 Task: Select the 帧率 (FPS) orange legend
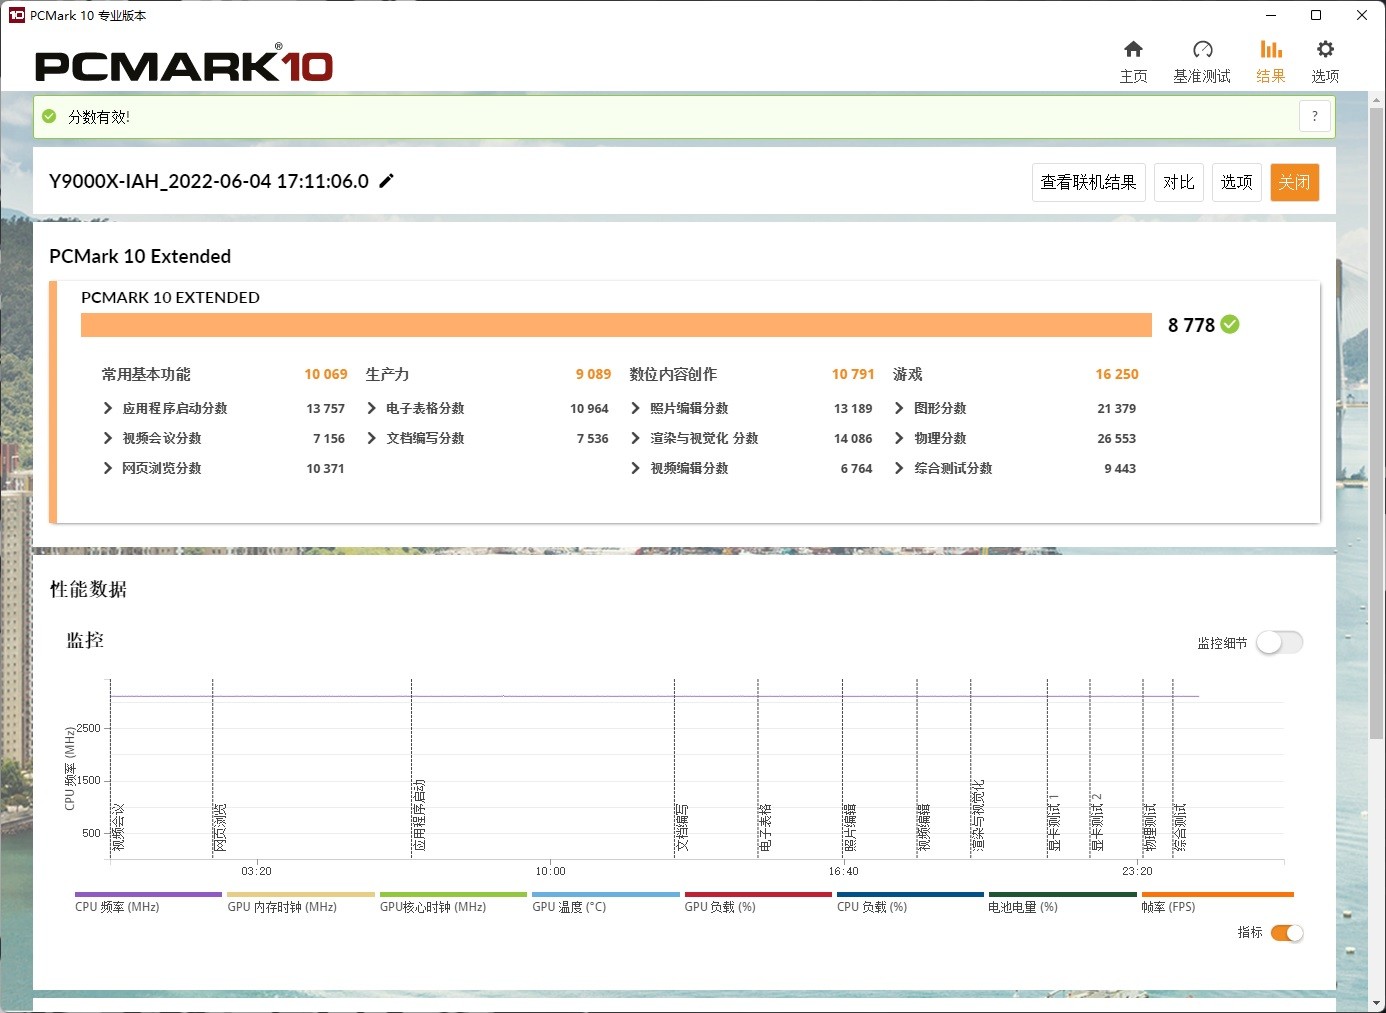pos(1217,902)
